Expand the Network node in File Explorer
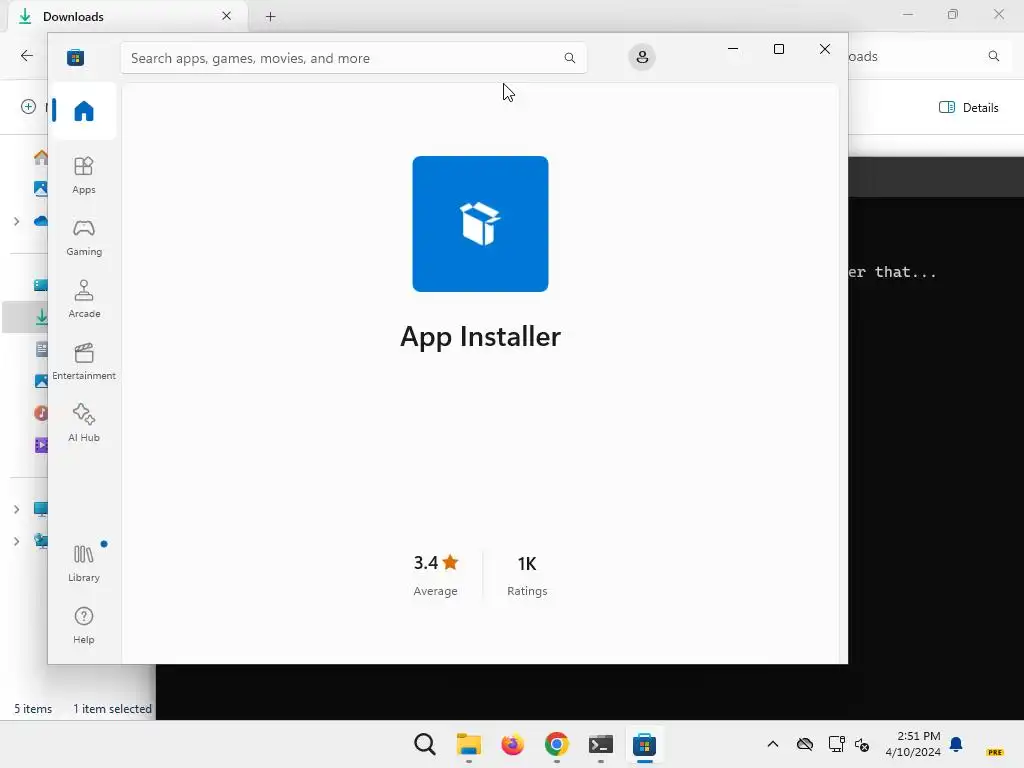Viewport: 1024px width, 768px height. 16,541
